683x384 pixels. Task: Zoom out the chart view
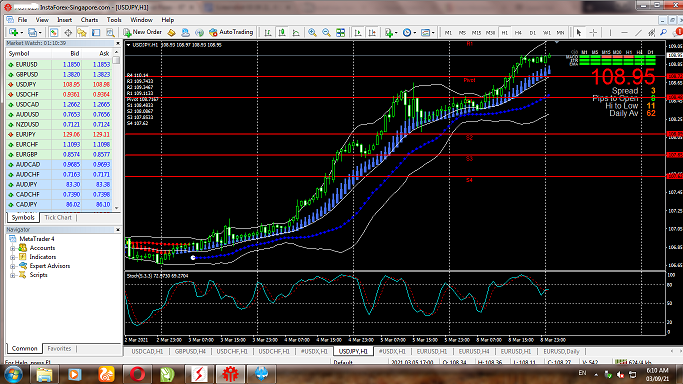click(x=326, y=33)
